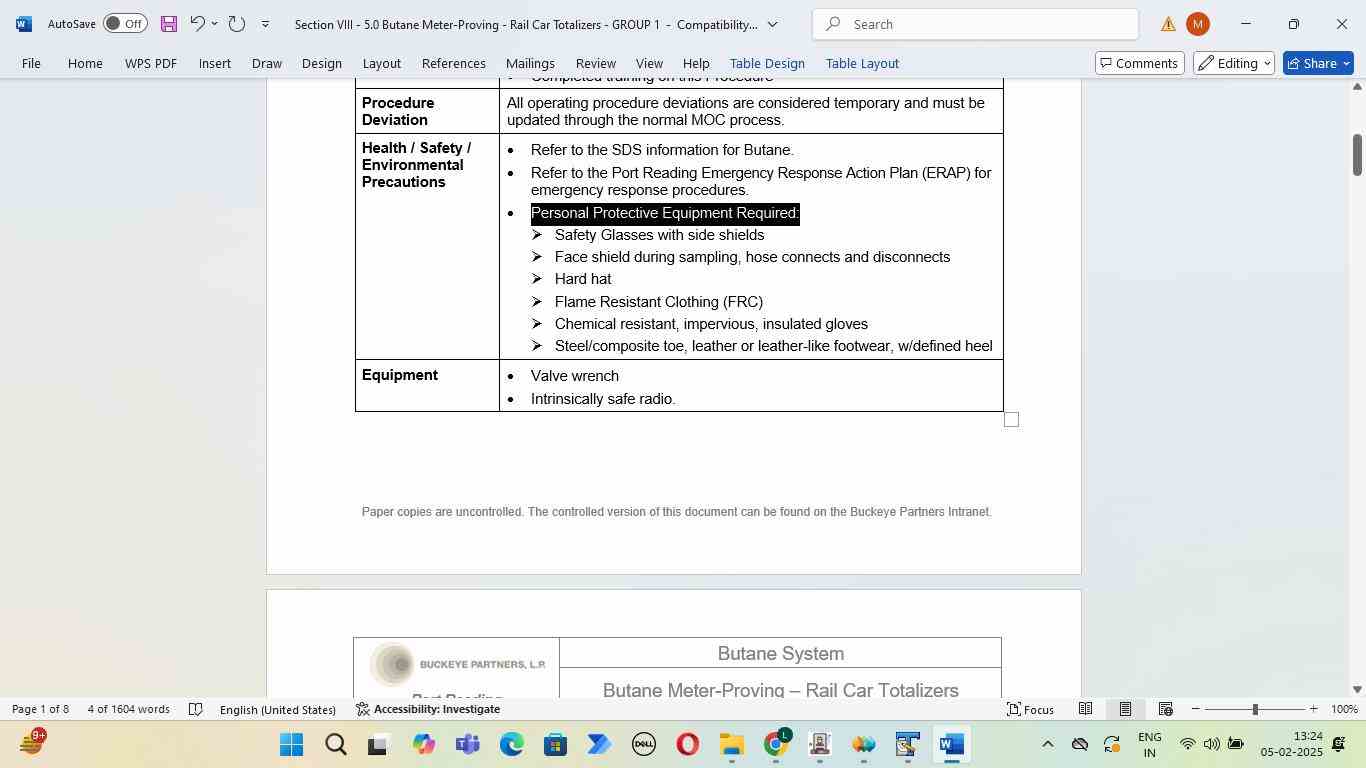Zoom out using the minus icon
This screenshot has height=768, width=1366.
pos(1196,709)
